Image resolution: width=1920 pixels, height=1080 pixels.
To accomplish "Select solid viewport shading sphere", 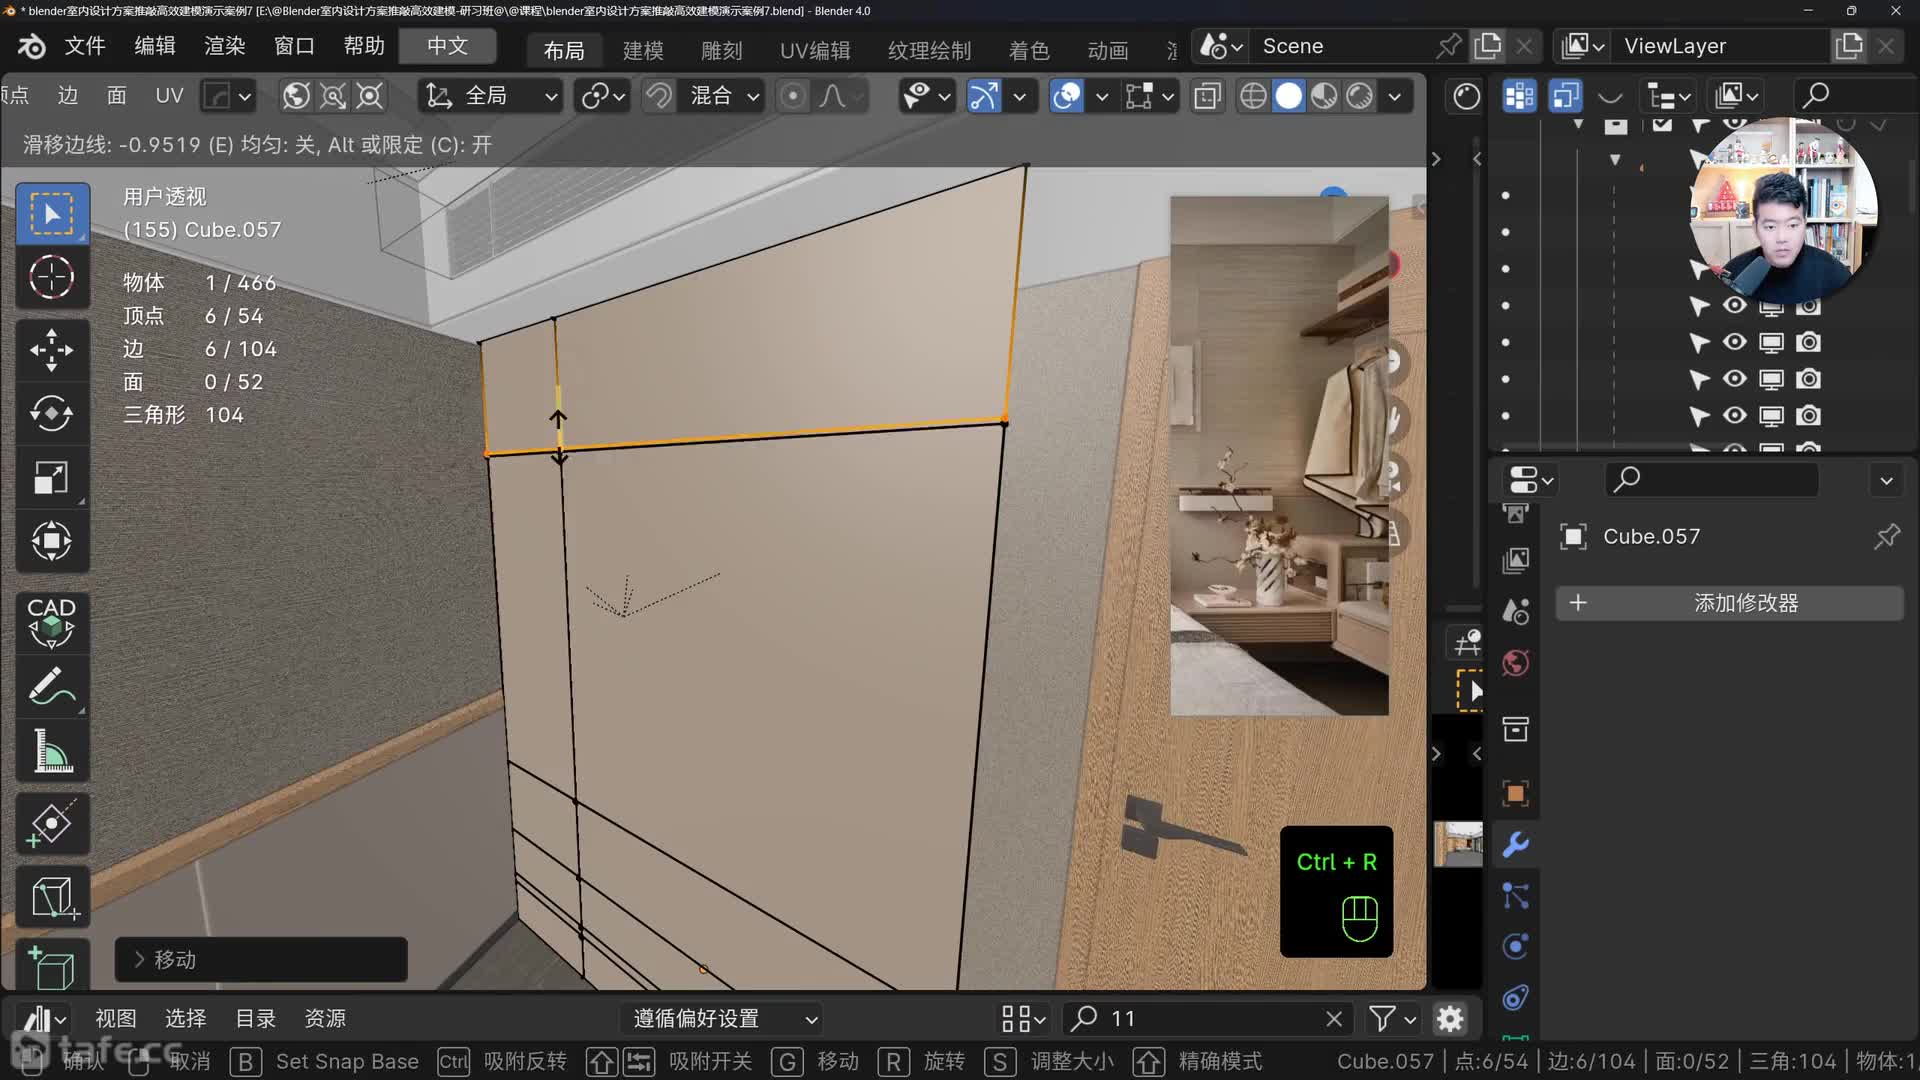I will (1288, 96).
